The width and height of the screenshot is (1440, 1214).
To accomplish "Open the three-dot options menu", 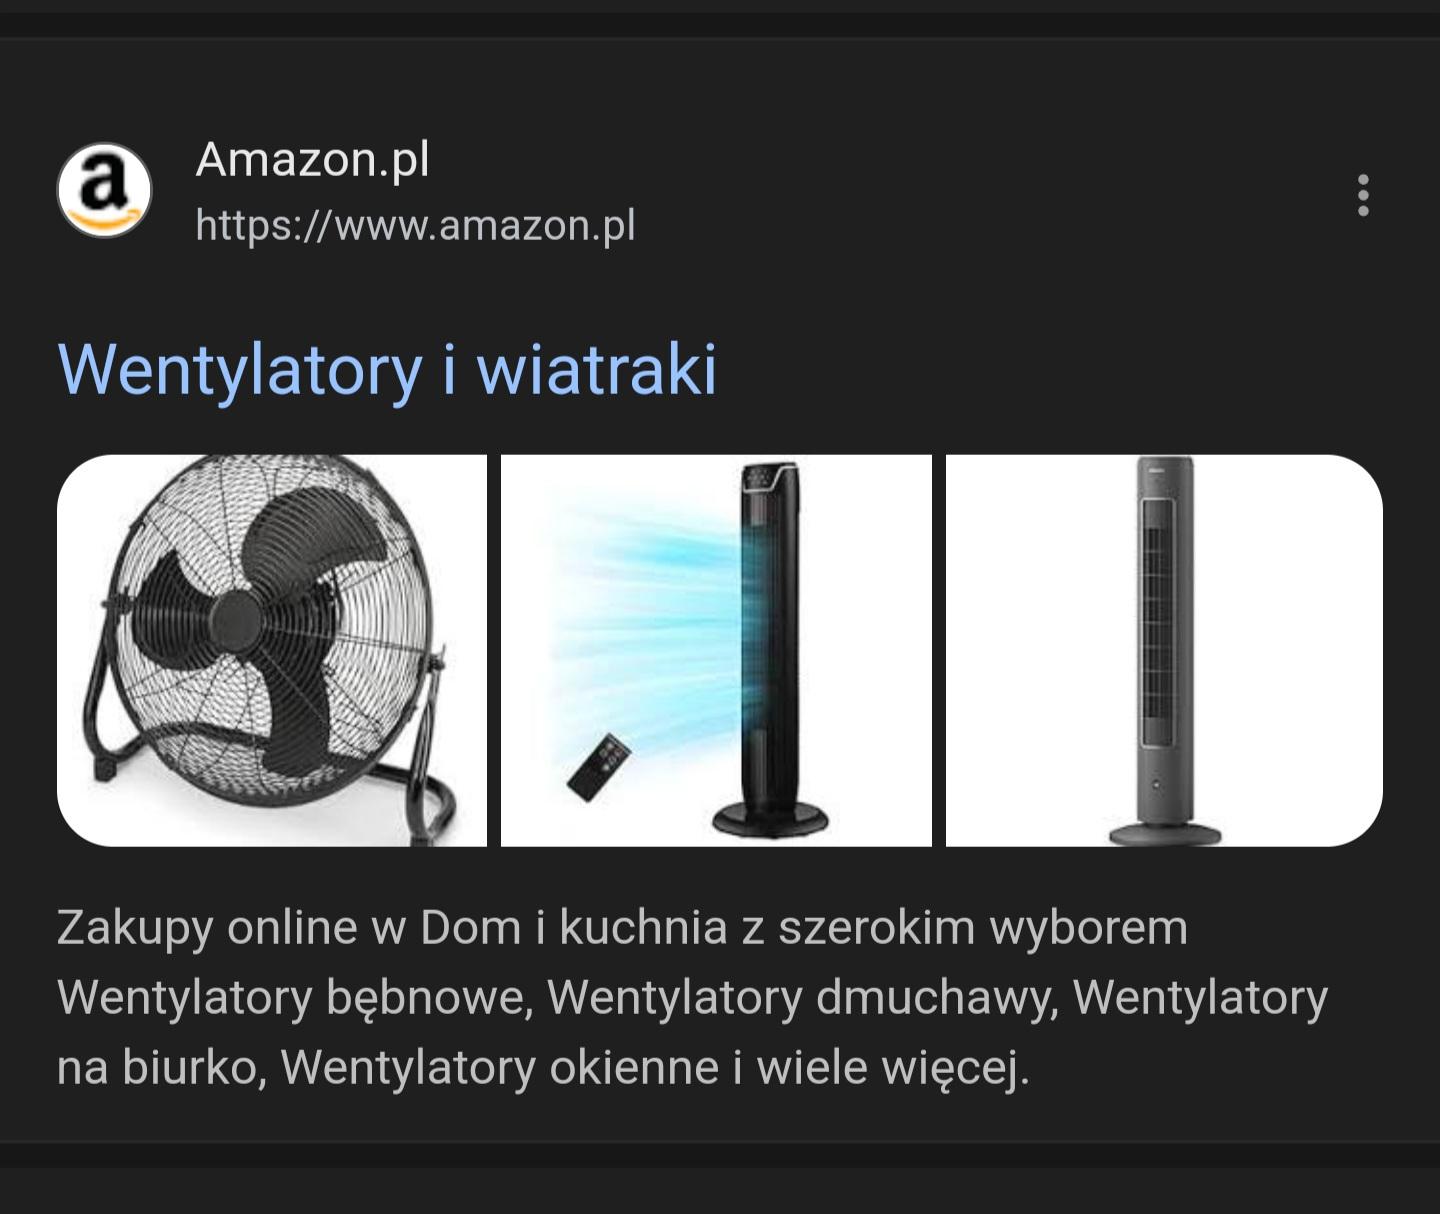I will click(x=1363, y=195).
